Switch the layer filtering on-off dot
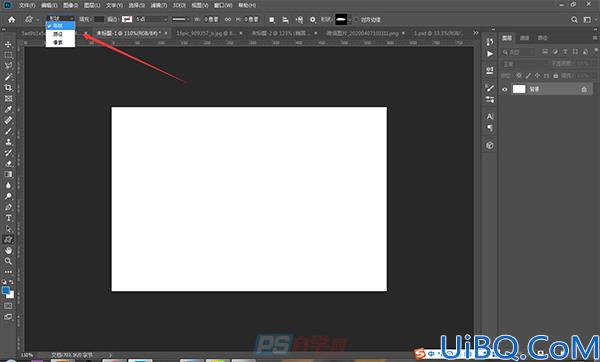Viewport: 600px width, 362px height. (596, 51)
